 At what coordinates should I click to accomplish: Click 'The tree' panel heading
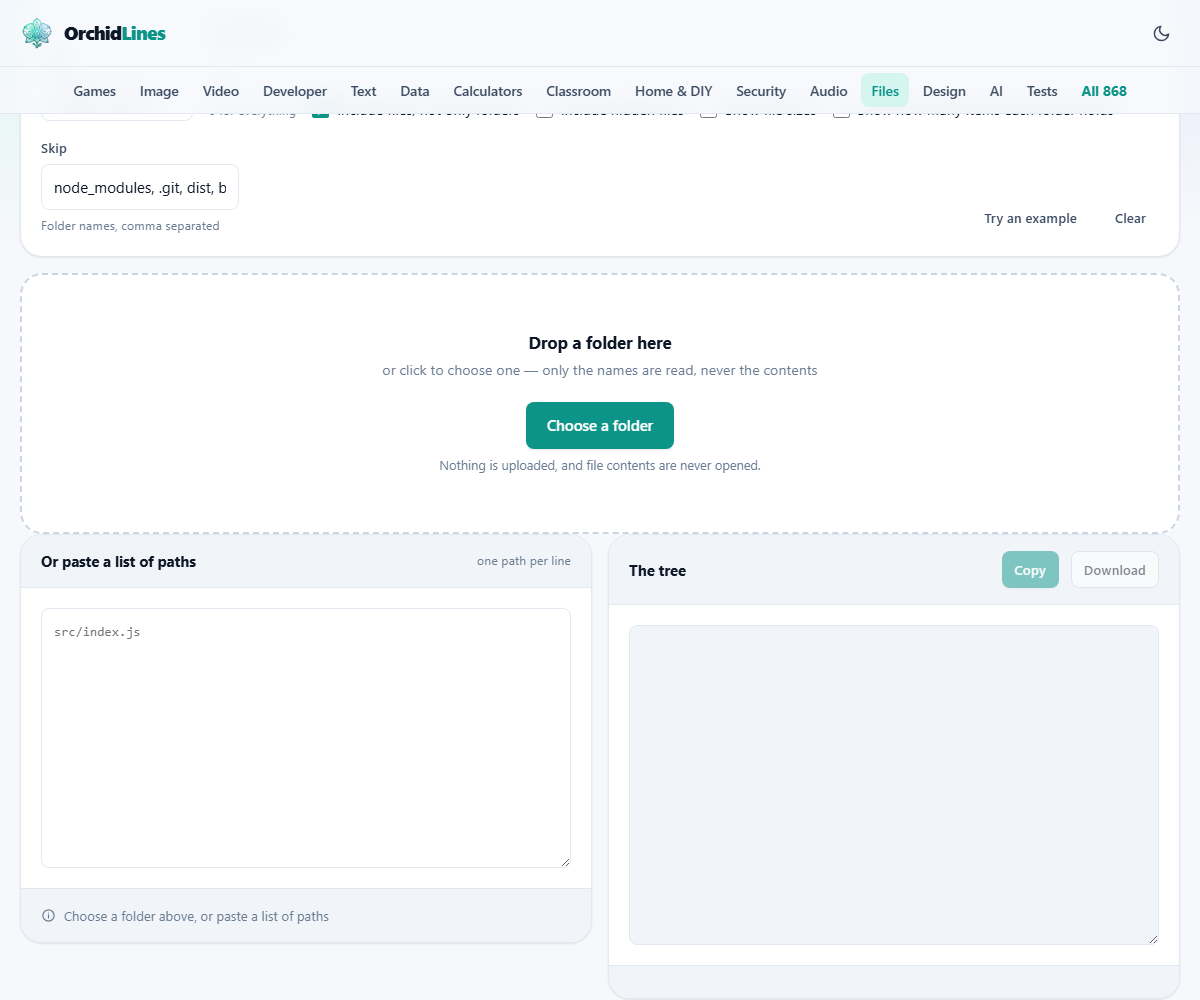coord(657,570)
